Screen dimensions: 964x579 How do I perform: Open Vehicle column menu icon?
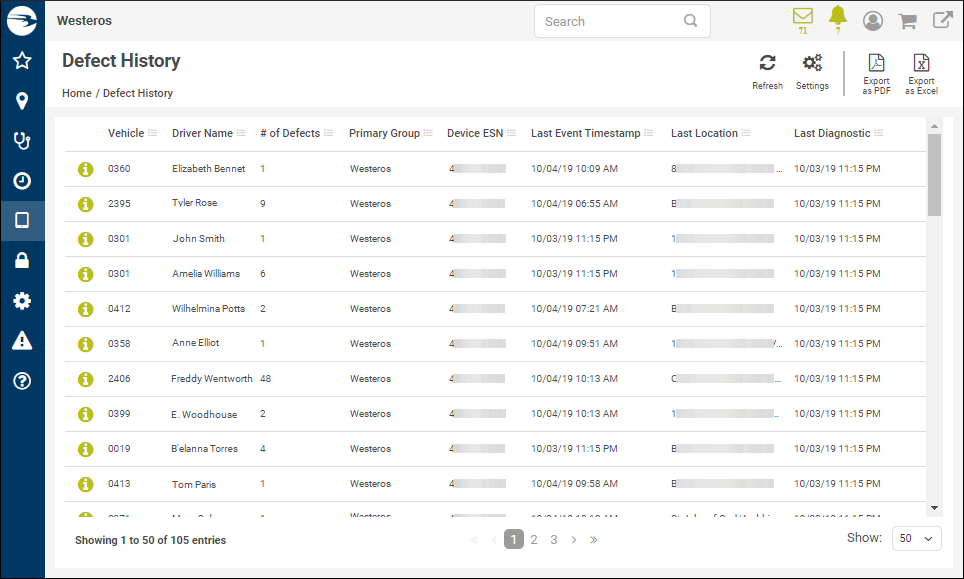point(152,133)
